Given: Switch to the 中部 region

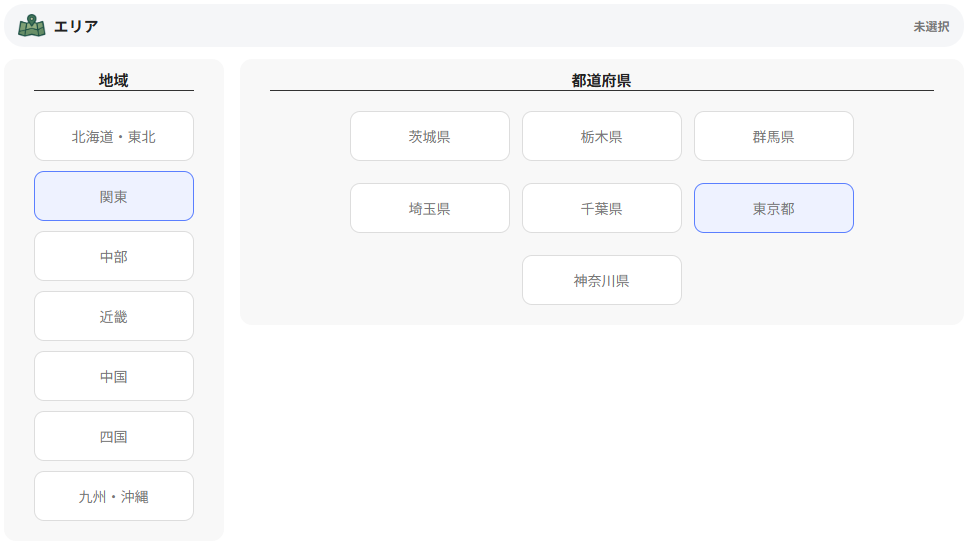Looking at the screenshot, I should [x=114, y=256].
